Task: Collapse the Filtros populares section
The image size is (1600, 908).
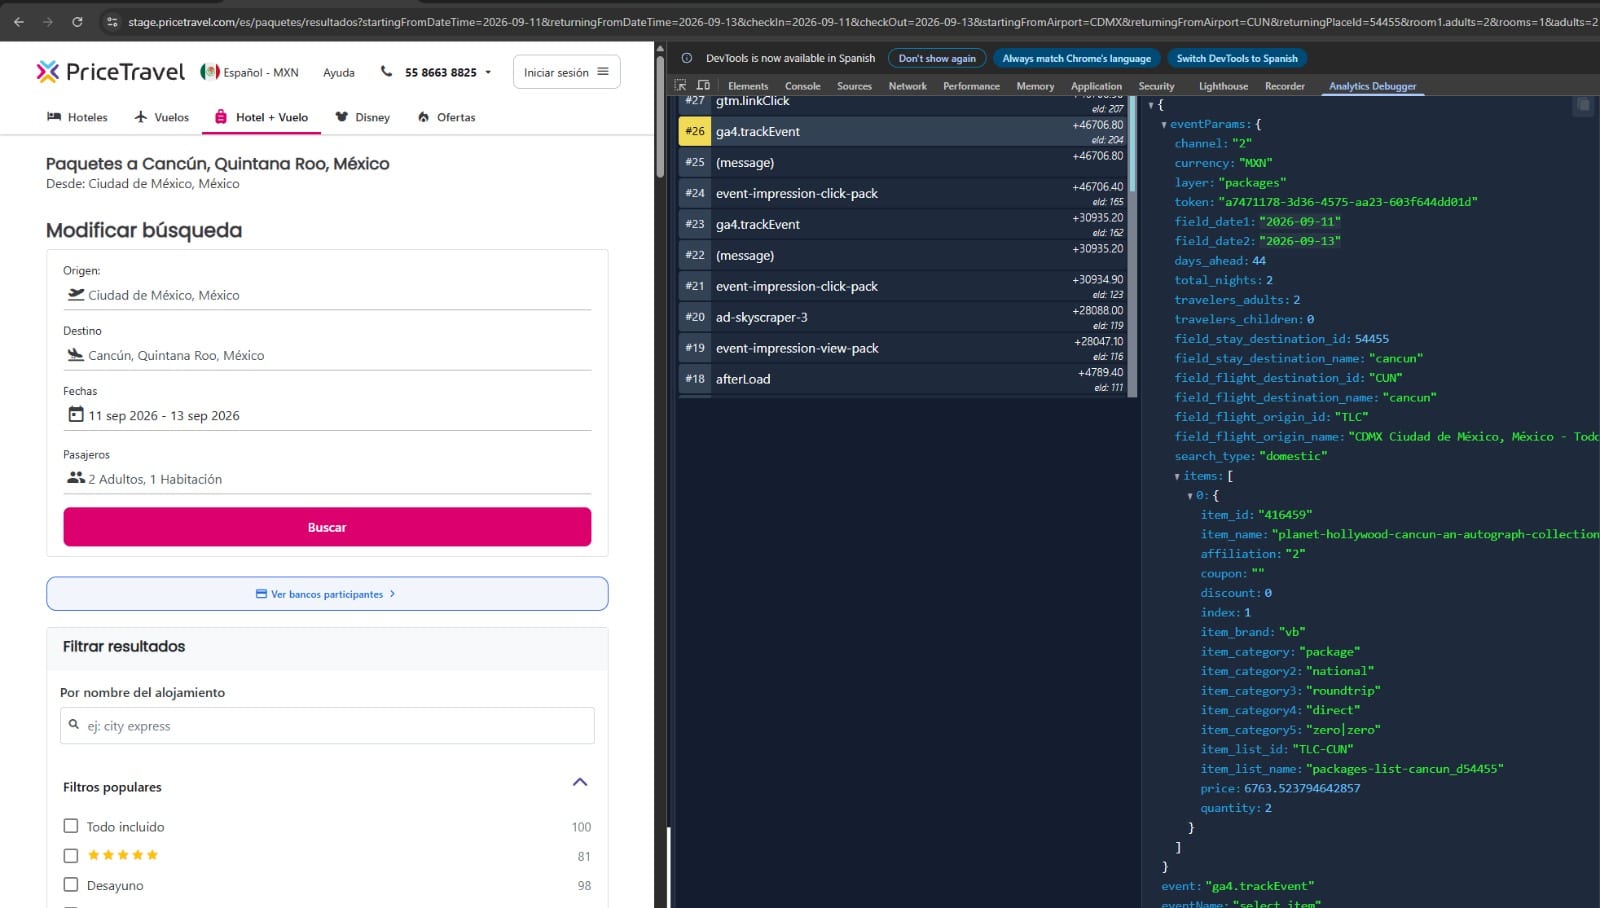Action: 580,782
